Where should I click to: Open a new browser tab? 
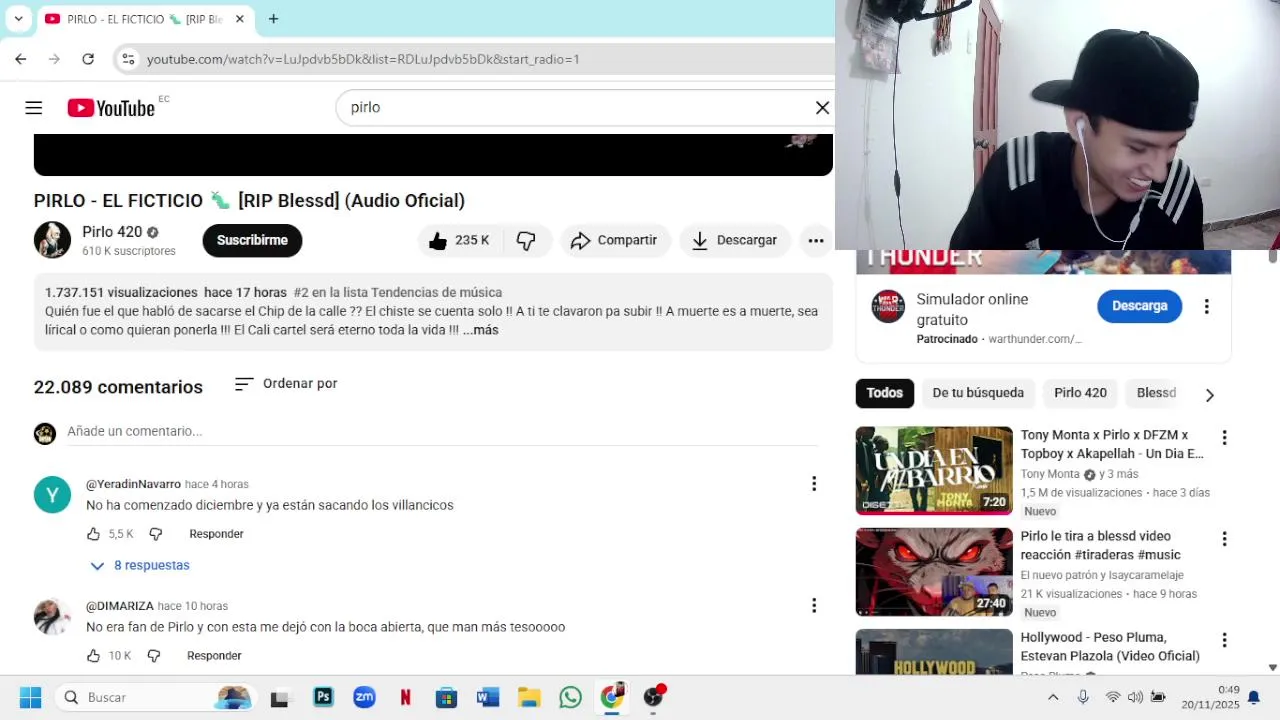click(273, 19)
